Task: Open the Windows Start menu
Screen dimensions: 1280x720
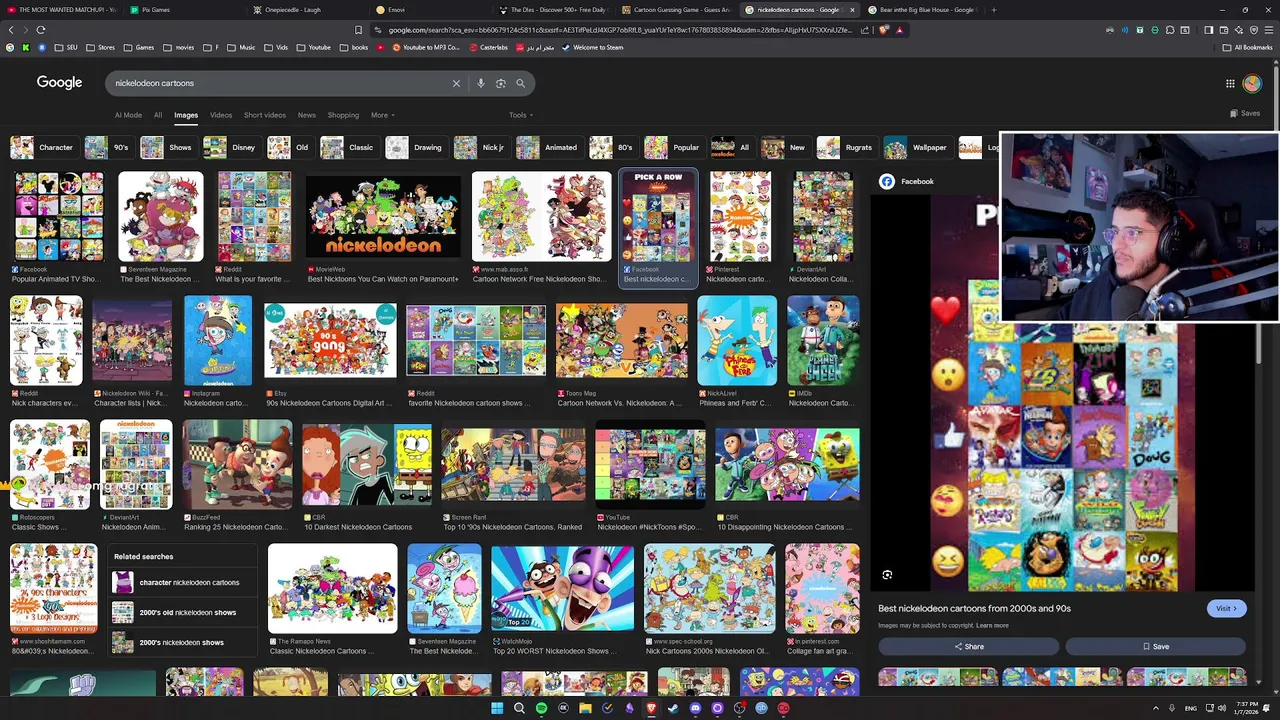Action: (497, 708)
